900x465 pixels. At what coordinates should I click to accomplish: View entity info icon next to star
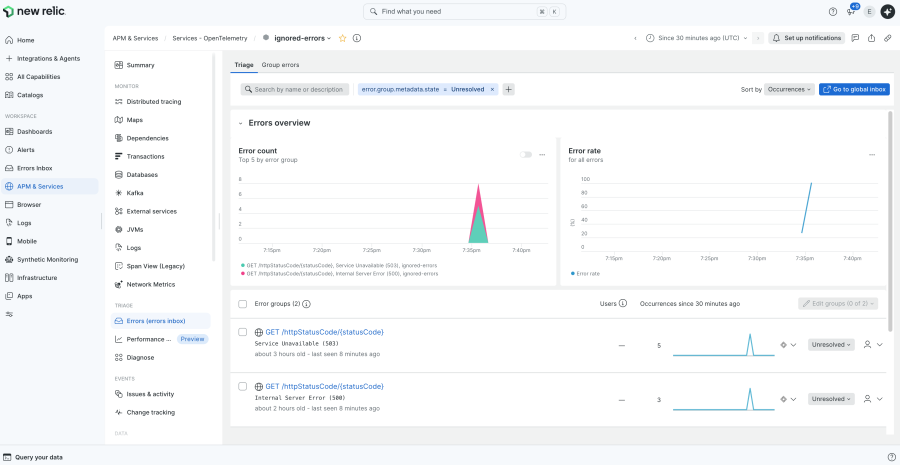[357, 38]
